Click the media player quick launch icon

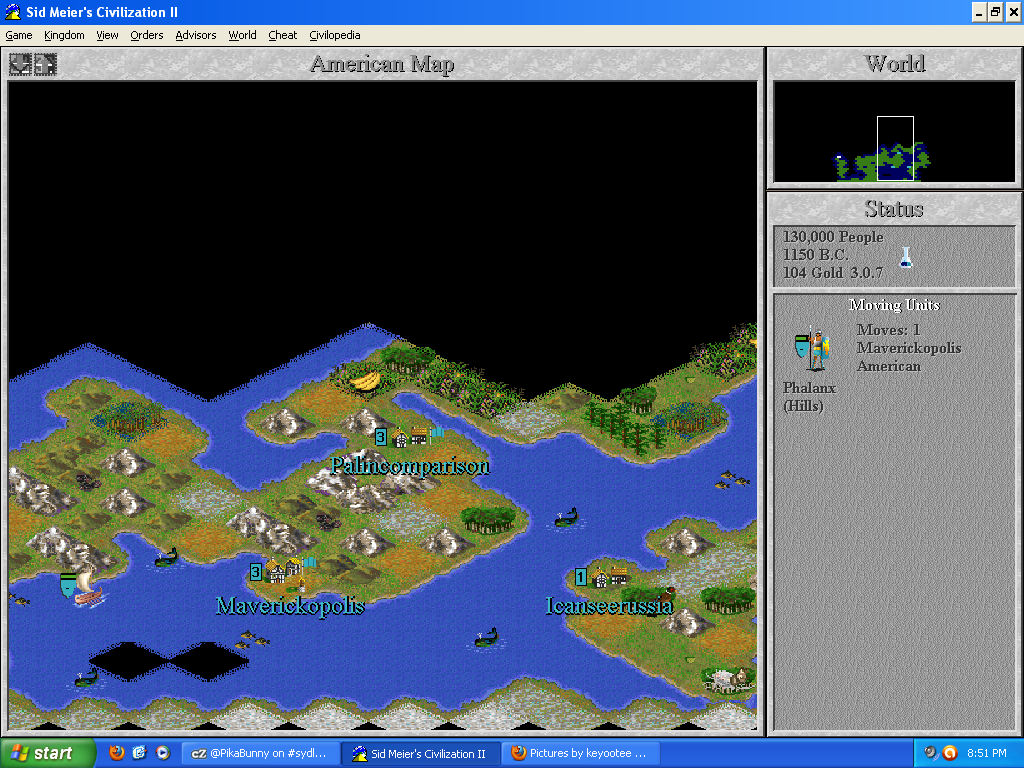(x=163, y=753)
